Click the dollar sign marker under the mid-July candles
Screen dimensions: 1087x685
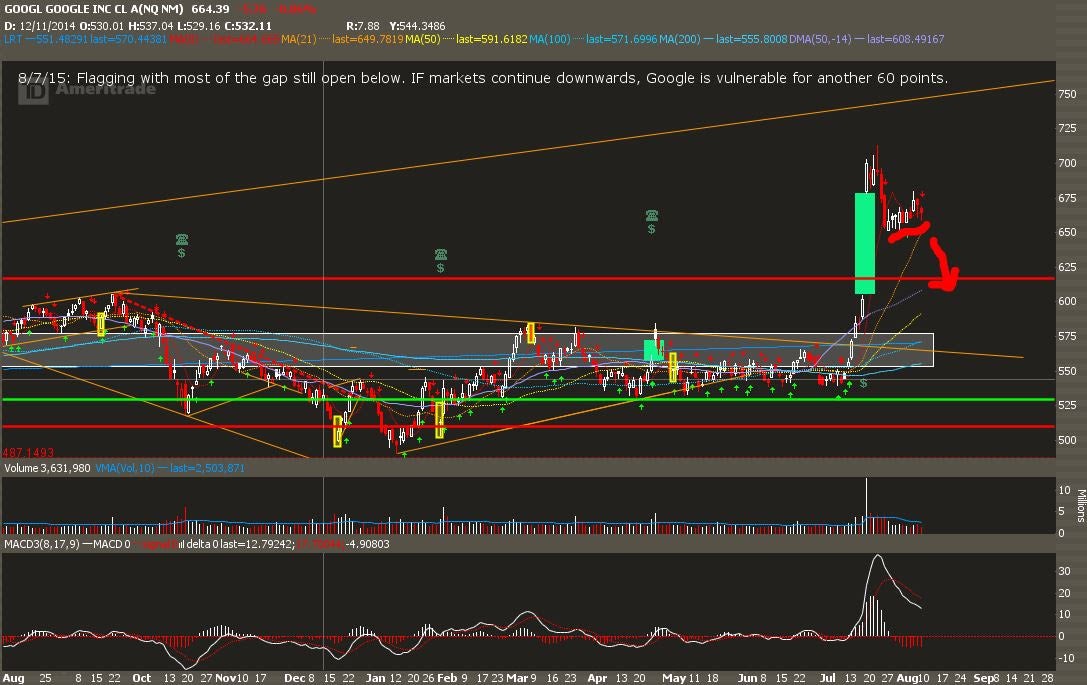[864, 383]
